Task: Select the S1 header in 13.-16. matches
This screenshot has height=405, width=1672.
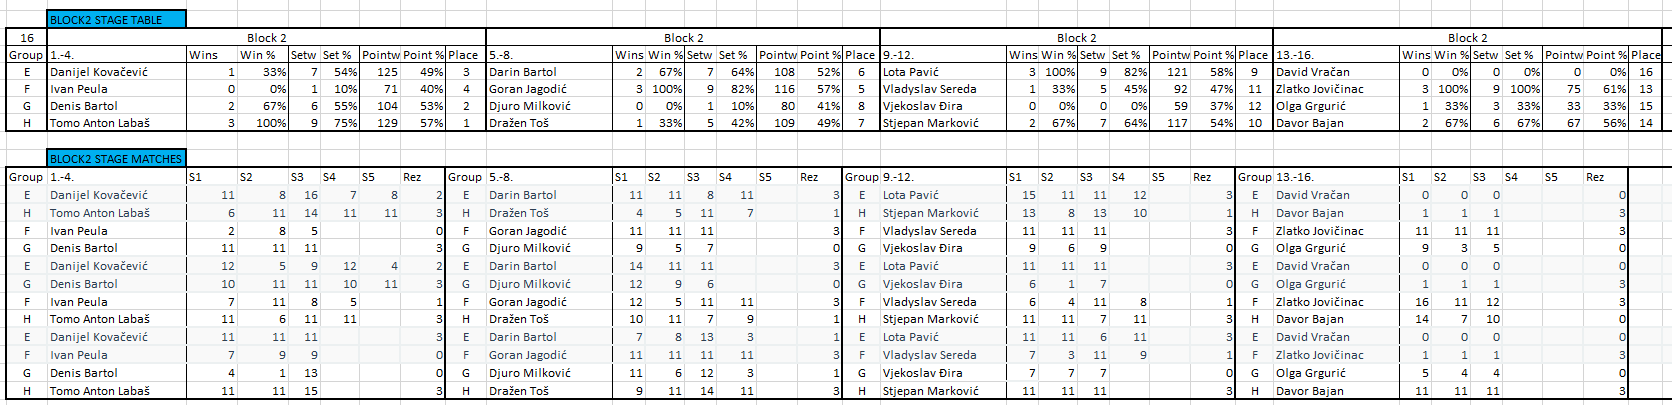Action: (x=1407, y=177)
